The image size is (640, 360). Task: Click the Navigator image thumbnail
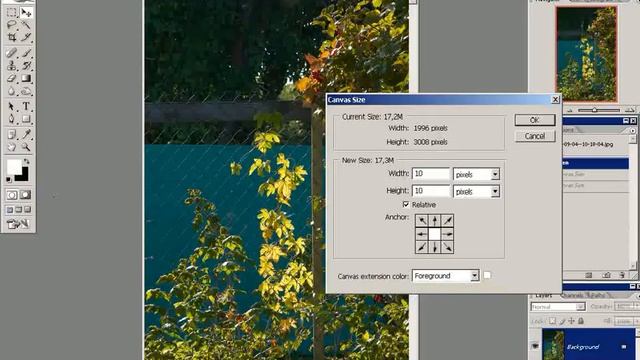(587, 54)
